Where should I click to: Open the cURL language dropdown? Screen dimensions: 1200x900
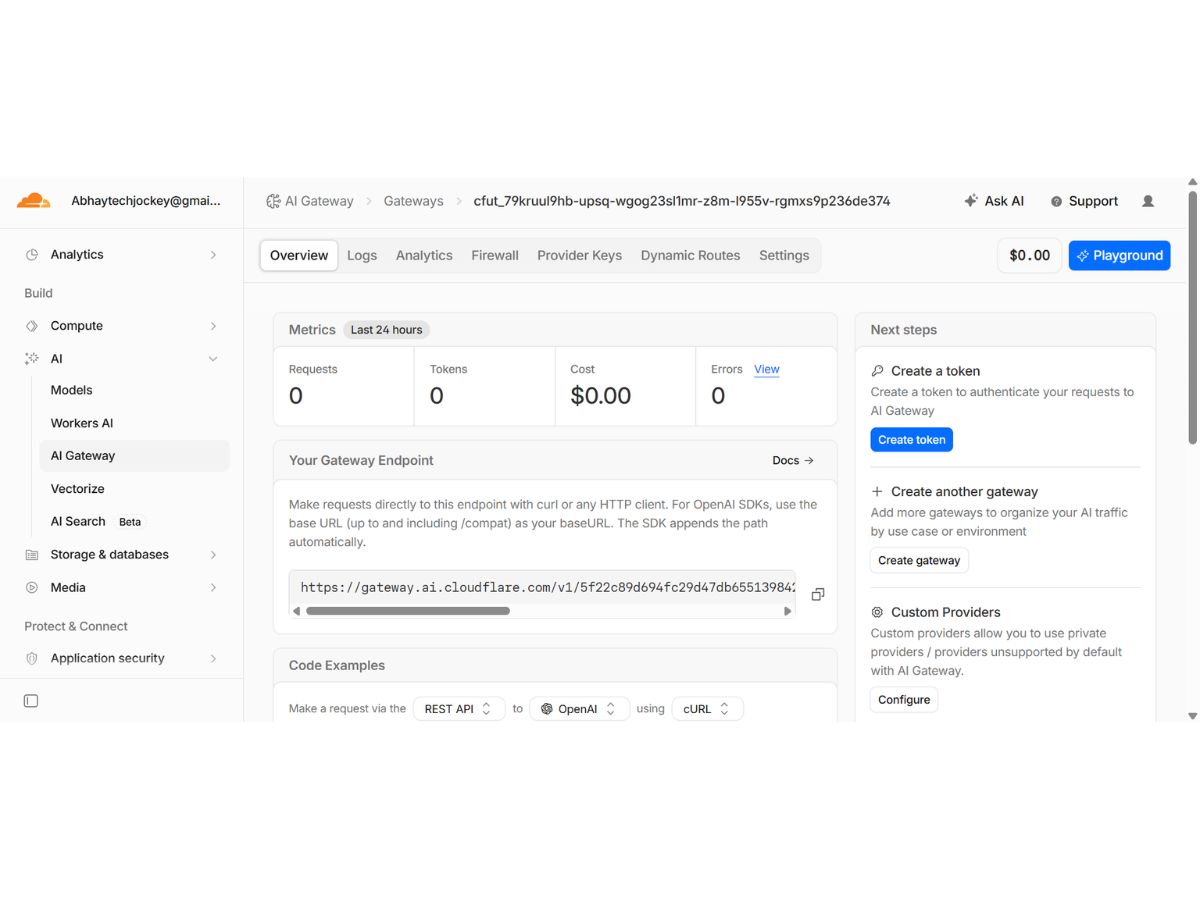(707, 709)
